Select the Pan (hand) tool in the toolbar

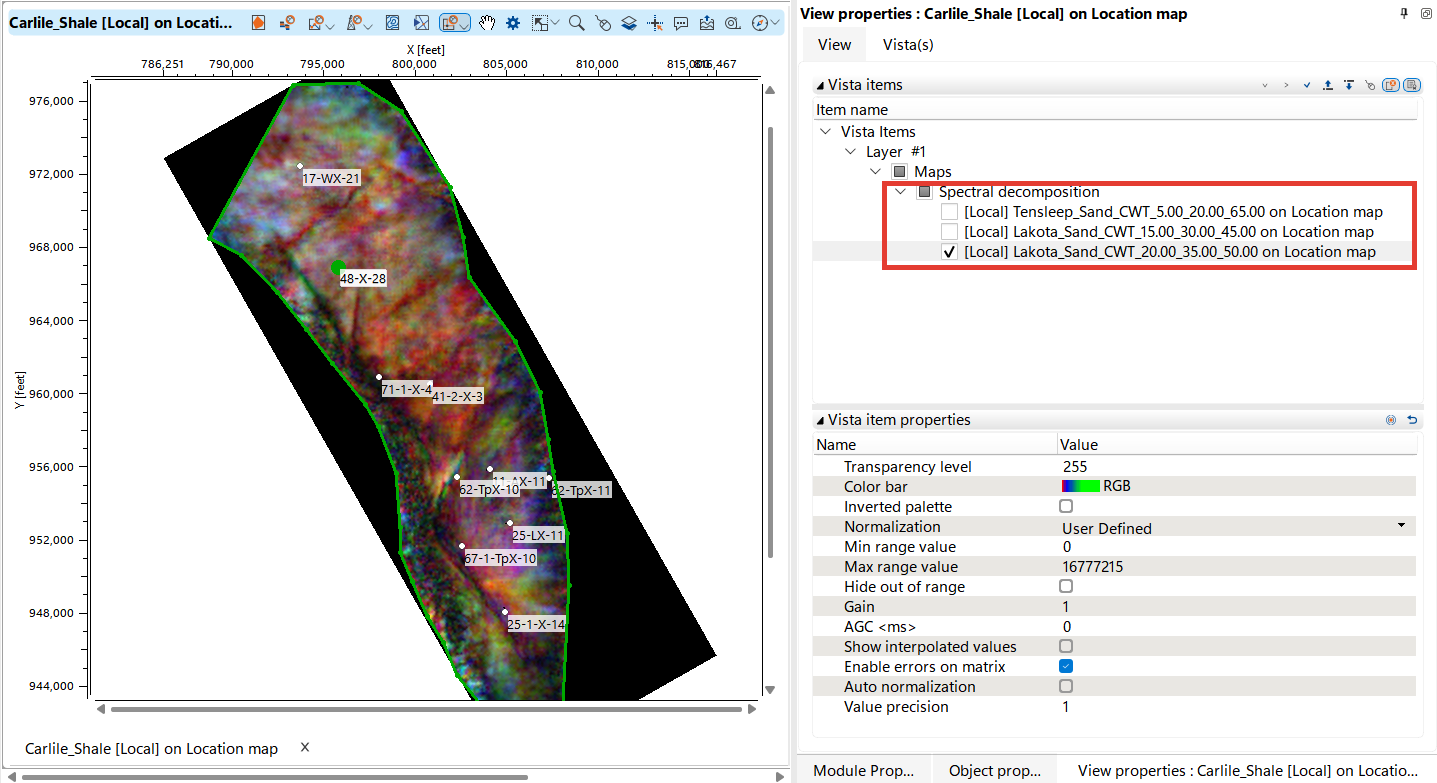click(486, 22)
